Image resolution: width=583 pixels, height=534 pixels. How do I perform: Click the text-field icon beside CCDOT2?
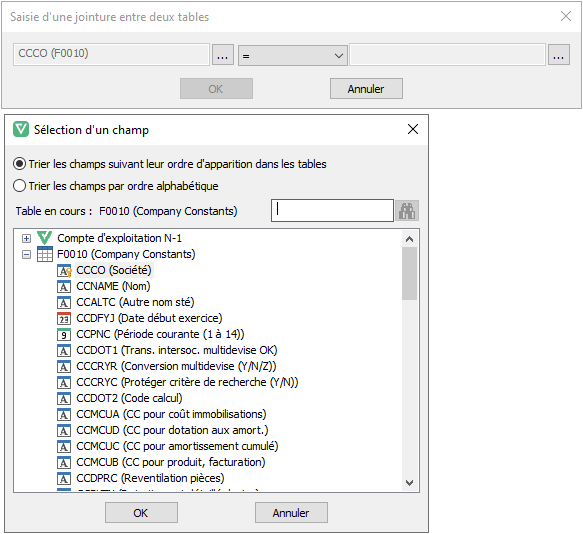(x=64, y=399)
